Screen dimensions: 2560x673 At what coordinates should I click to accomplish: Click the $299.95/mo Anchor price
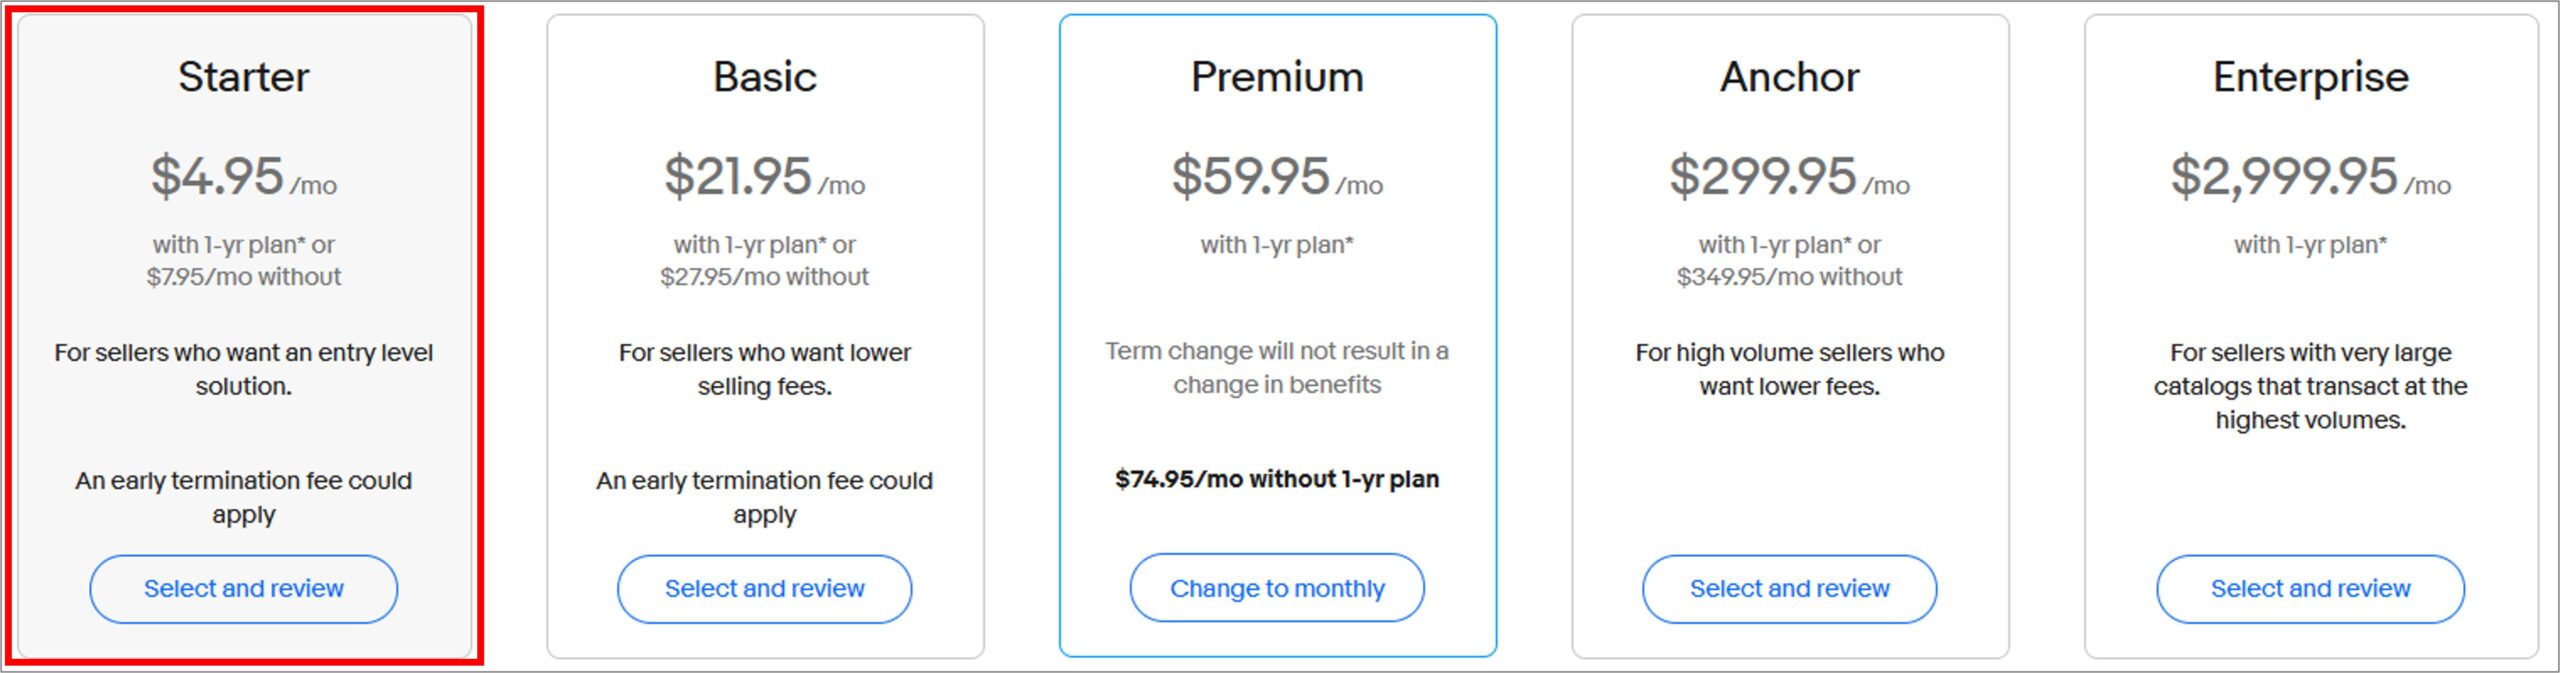click(1789, 176)
